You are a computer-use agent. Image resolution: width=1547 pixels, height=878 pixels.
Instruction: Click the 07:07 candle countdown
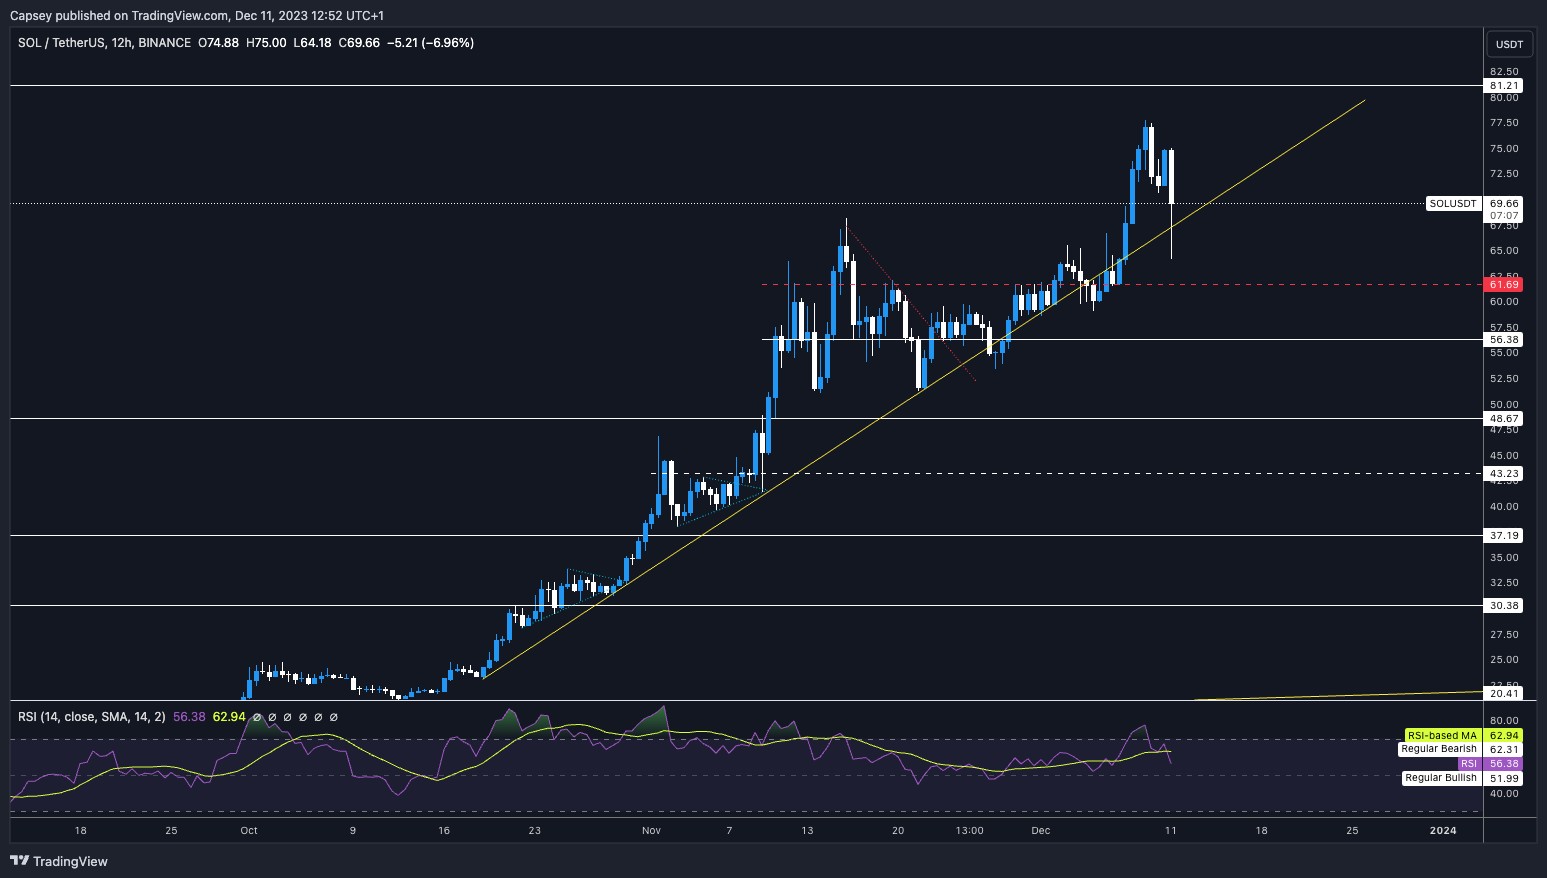[1504, 216]
